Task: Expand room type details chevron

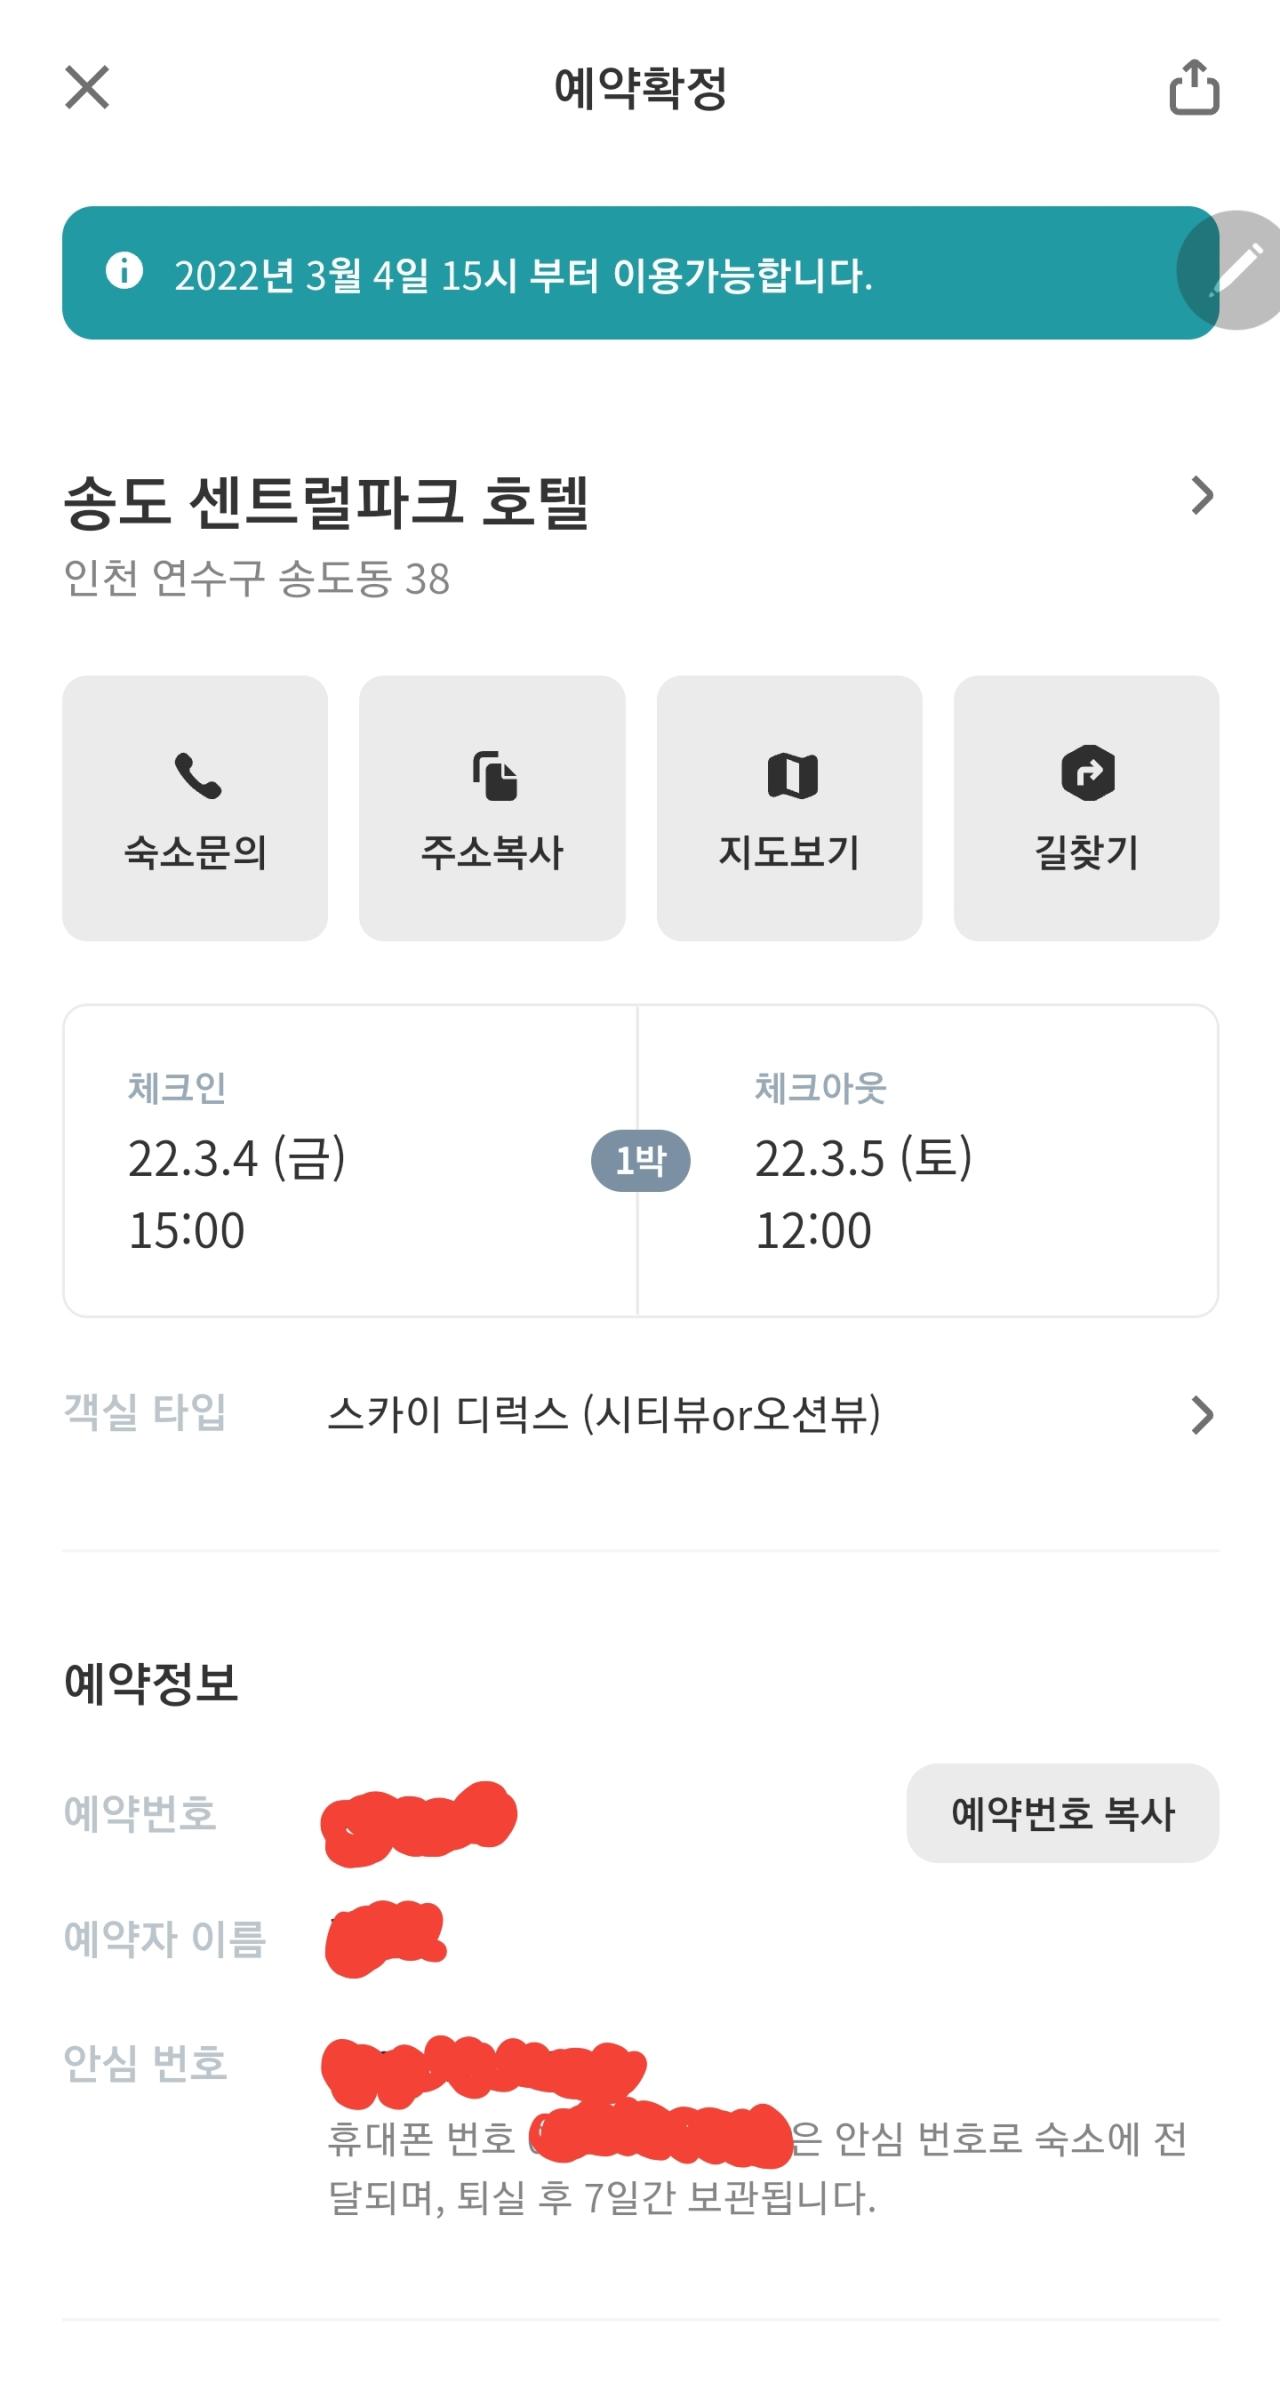Action: [x=1202, y=1415]
